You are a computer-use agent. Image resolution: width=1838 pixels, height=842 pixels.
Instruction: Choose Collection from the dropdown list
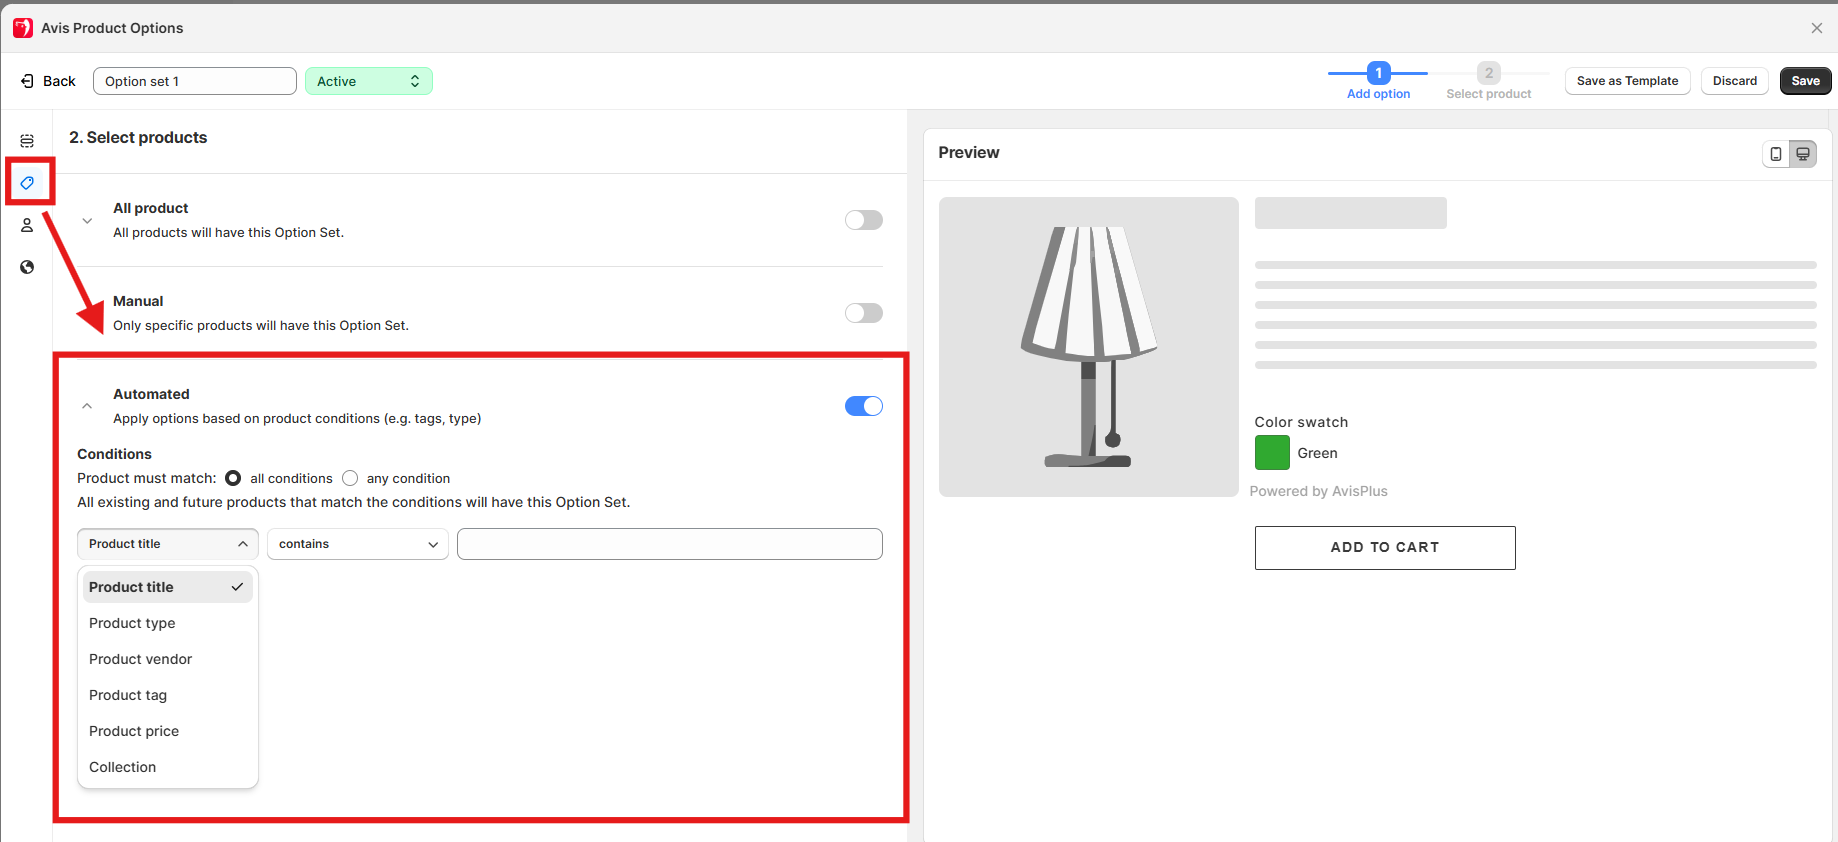[x=123, y=767]
